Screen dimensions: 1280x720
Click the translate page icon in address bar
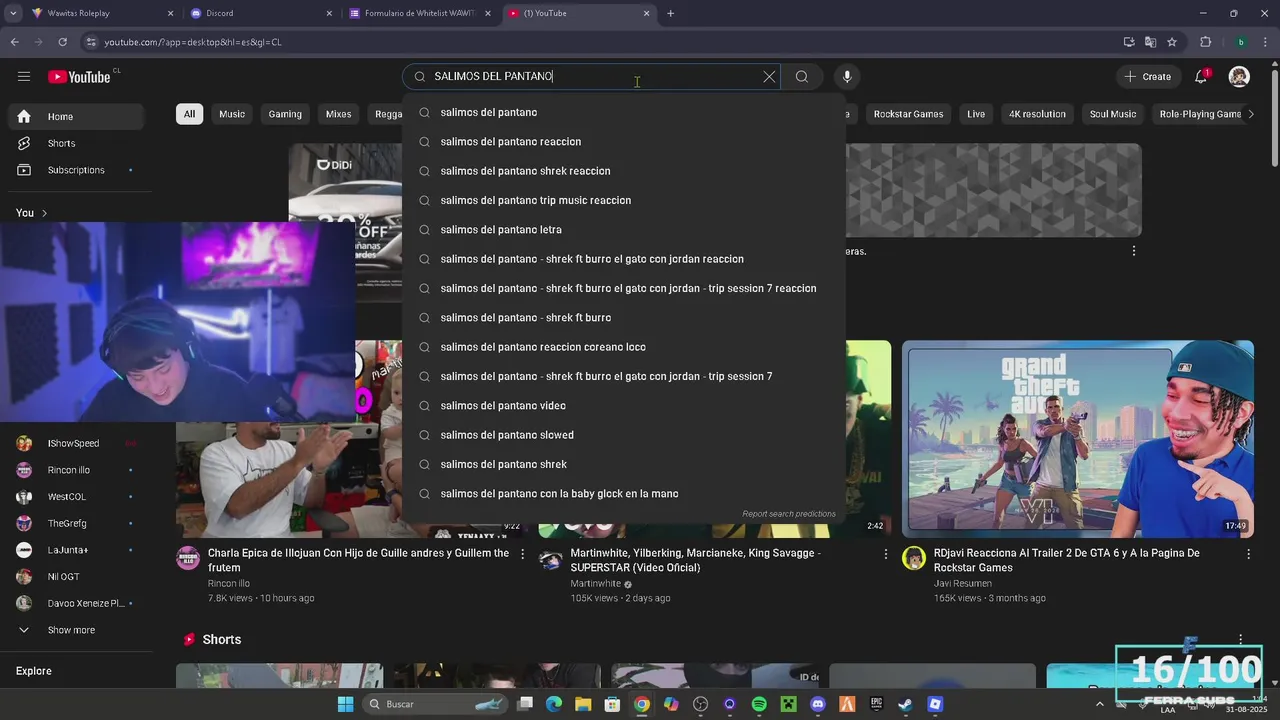tap(1150, 42)
